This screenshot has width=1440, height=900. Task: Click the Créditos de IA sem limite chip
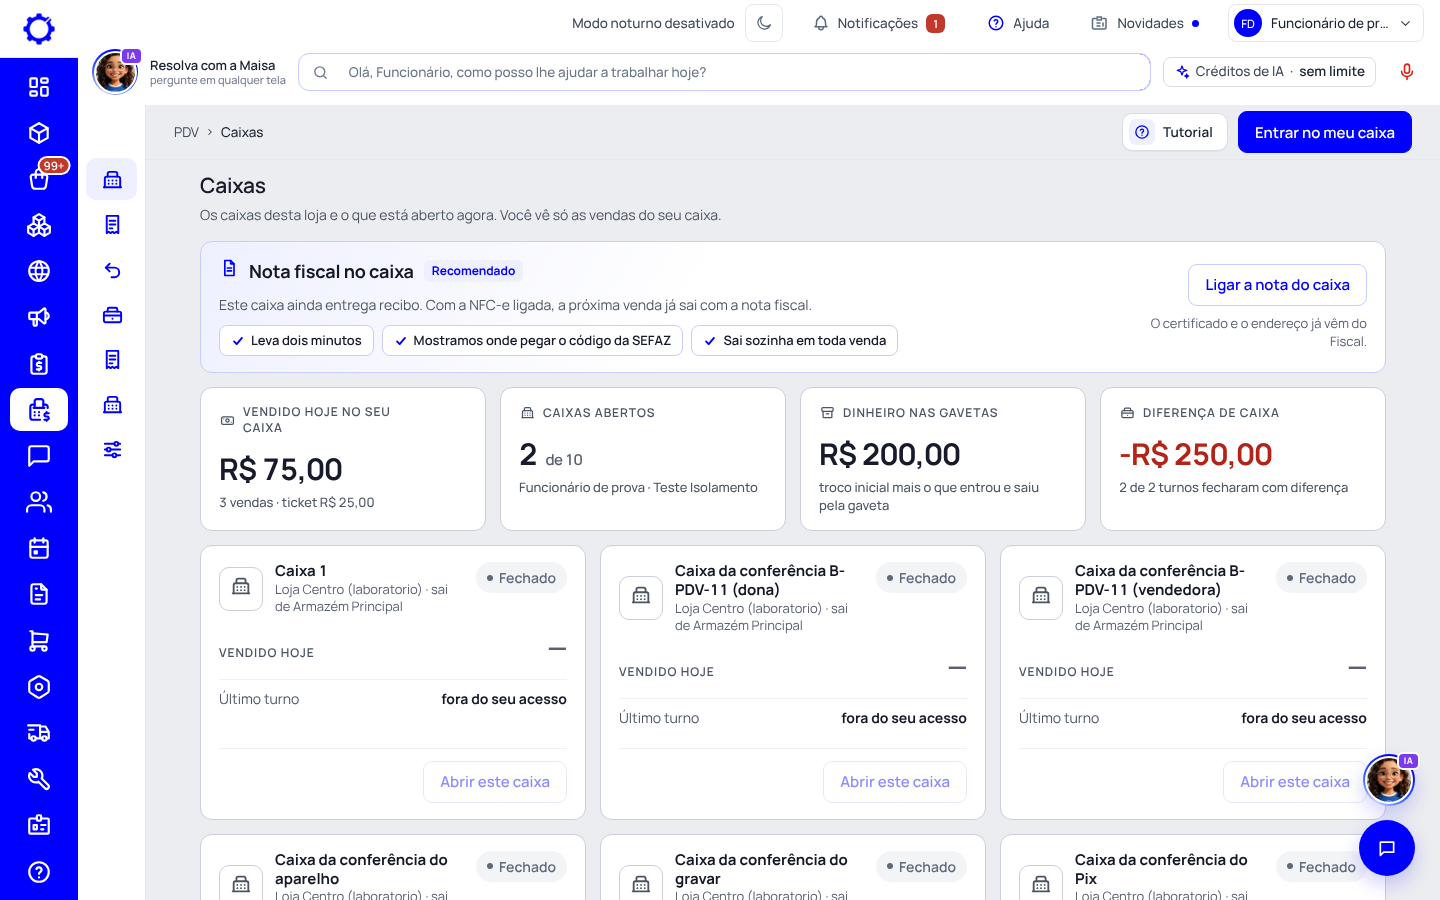pos(1270,72)
